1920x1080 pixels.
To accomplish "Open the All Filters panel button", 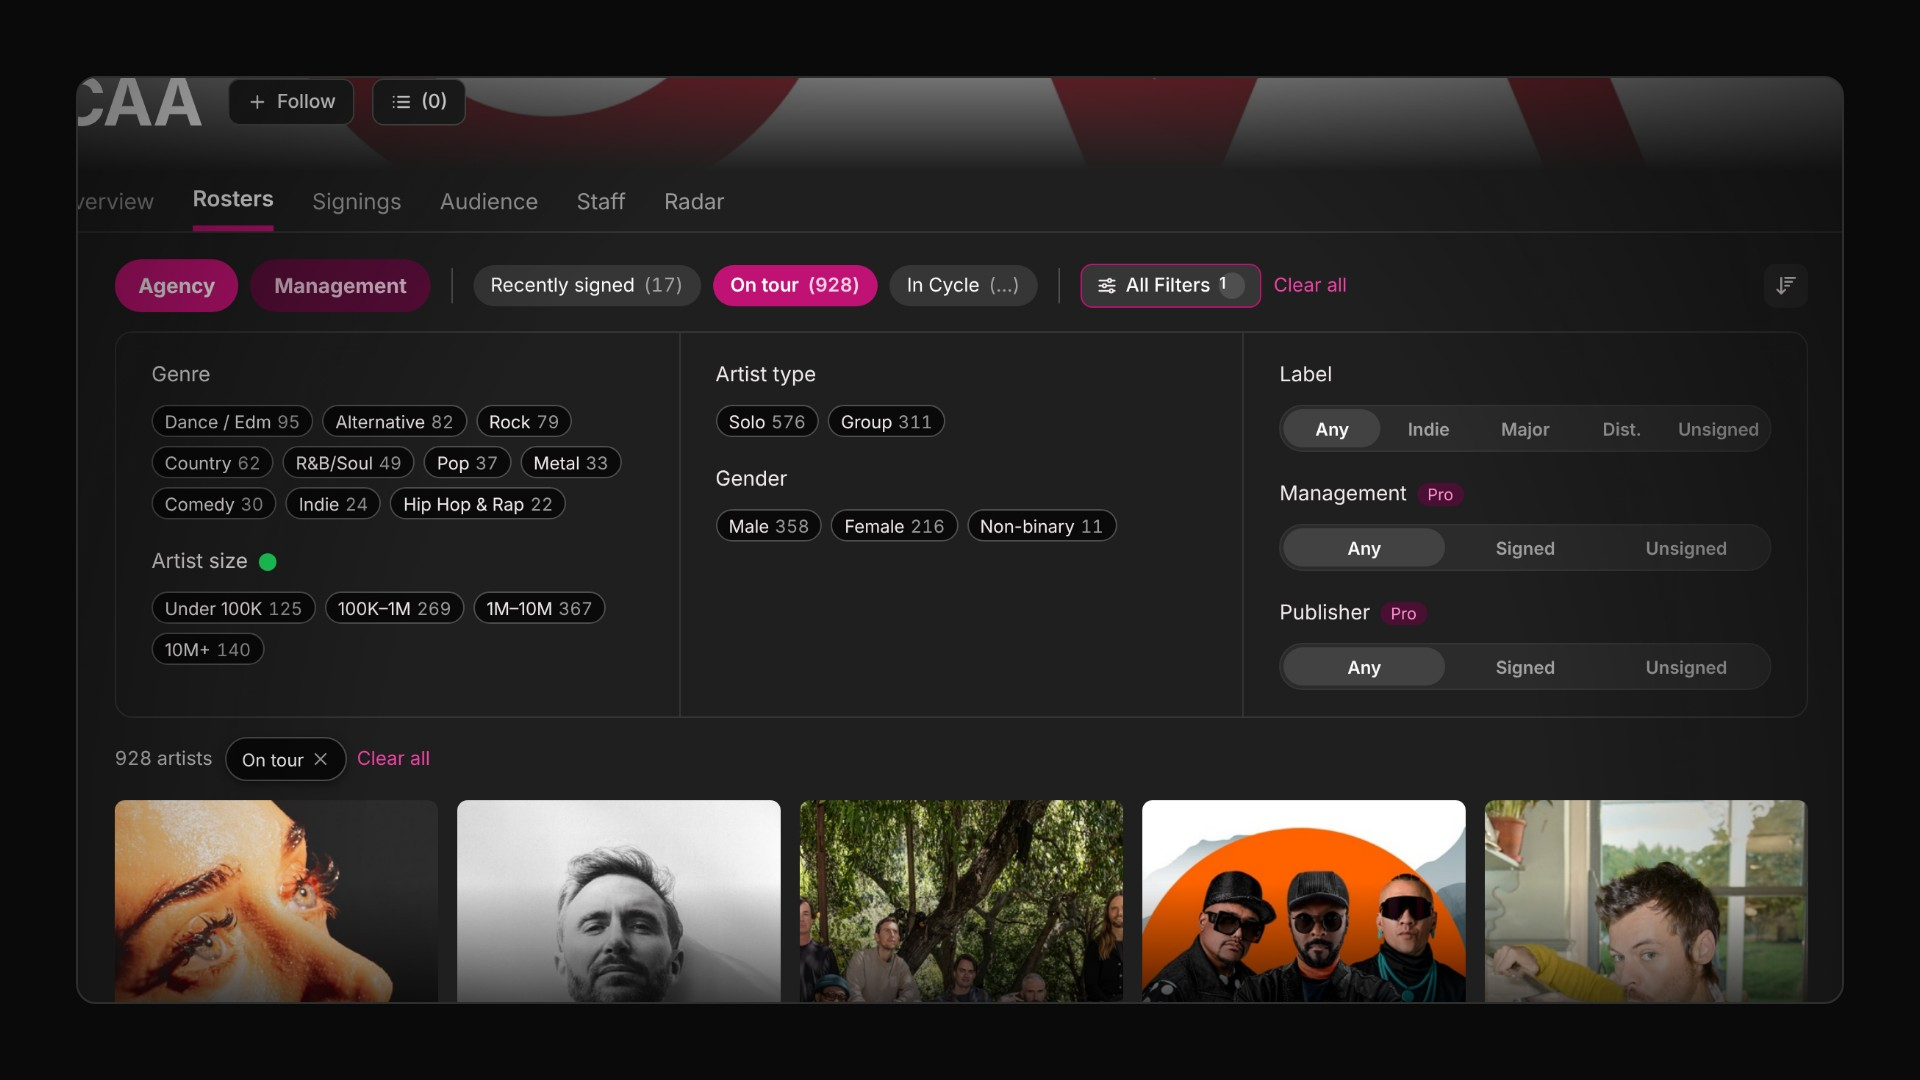I will tap(1170, 285).
